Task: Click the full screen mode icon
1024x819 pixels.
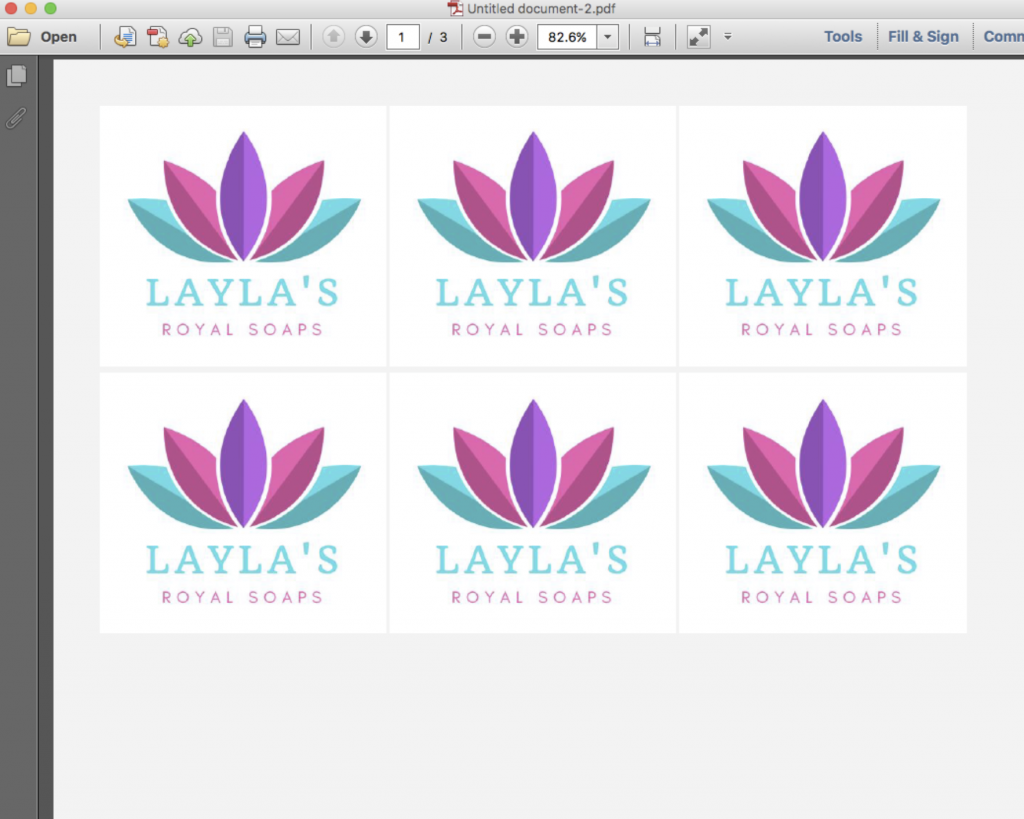Action: [698, 37]
